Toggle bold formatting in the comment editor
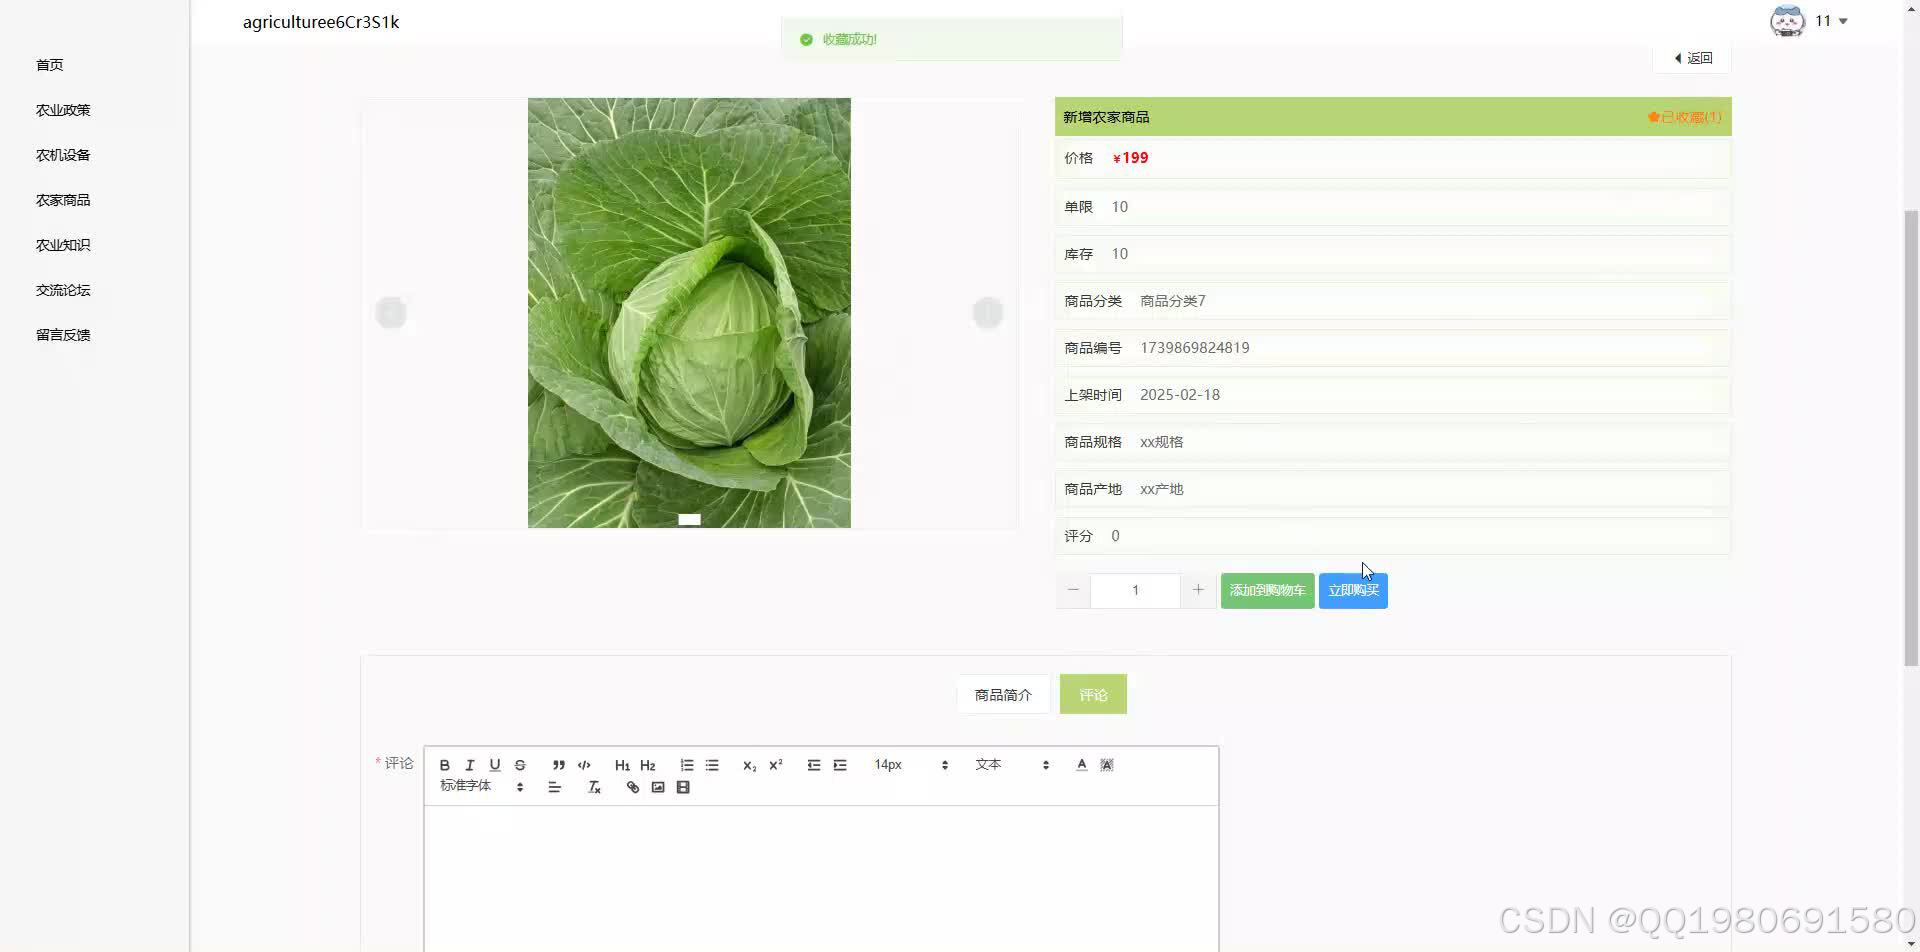This screenshot has height=952, width=1920. point(444,764)
